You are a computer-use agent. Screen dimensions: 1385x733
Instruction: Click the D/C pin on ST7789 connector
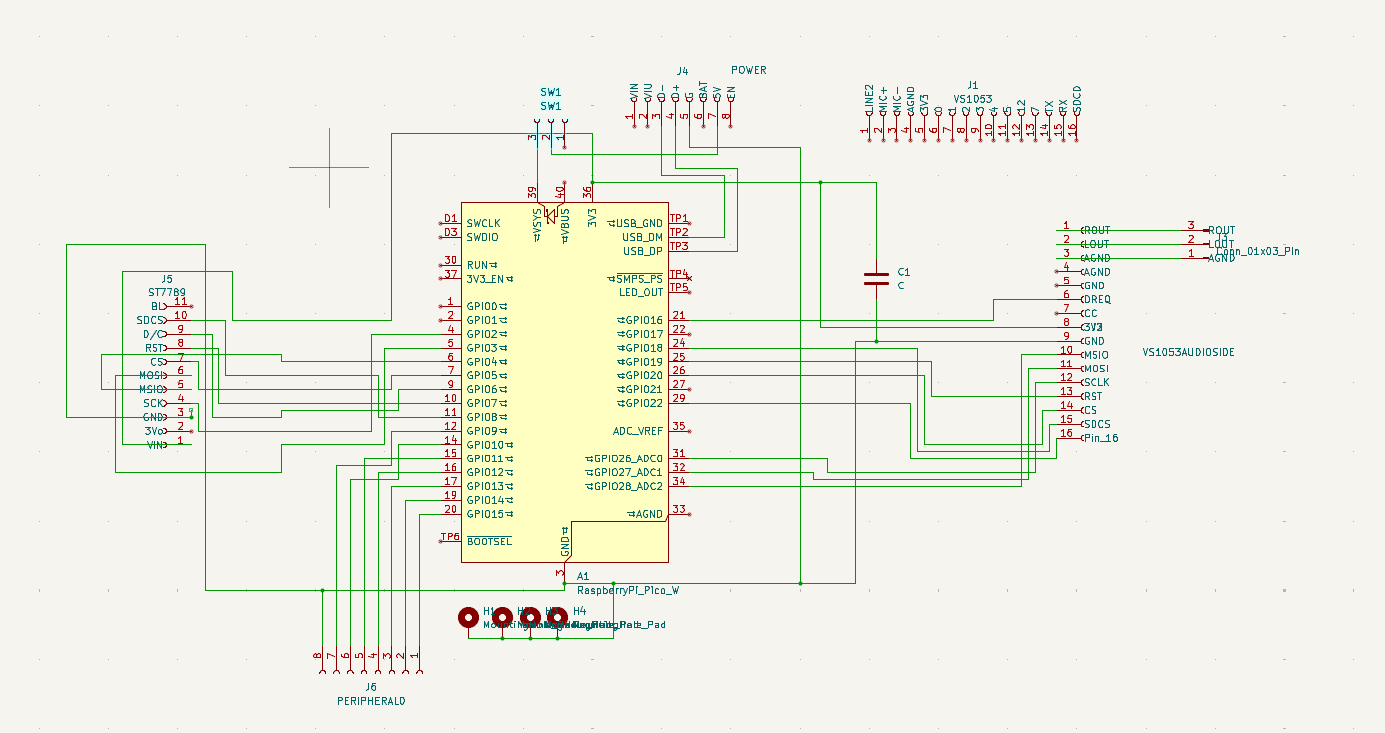click(x=152, y=334)
